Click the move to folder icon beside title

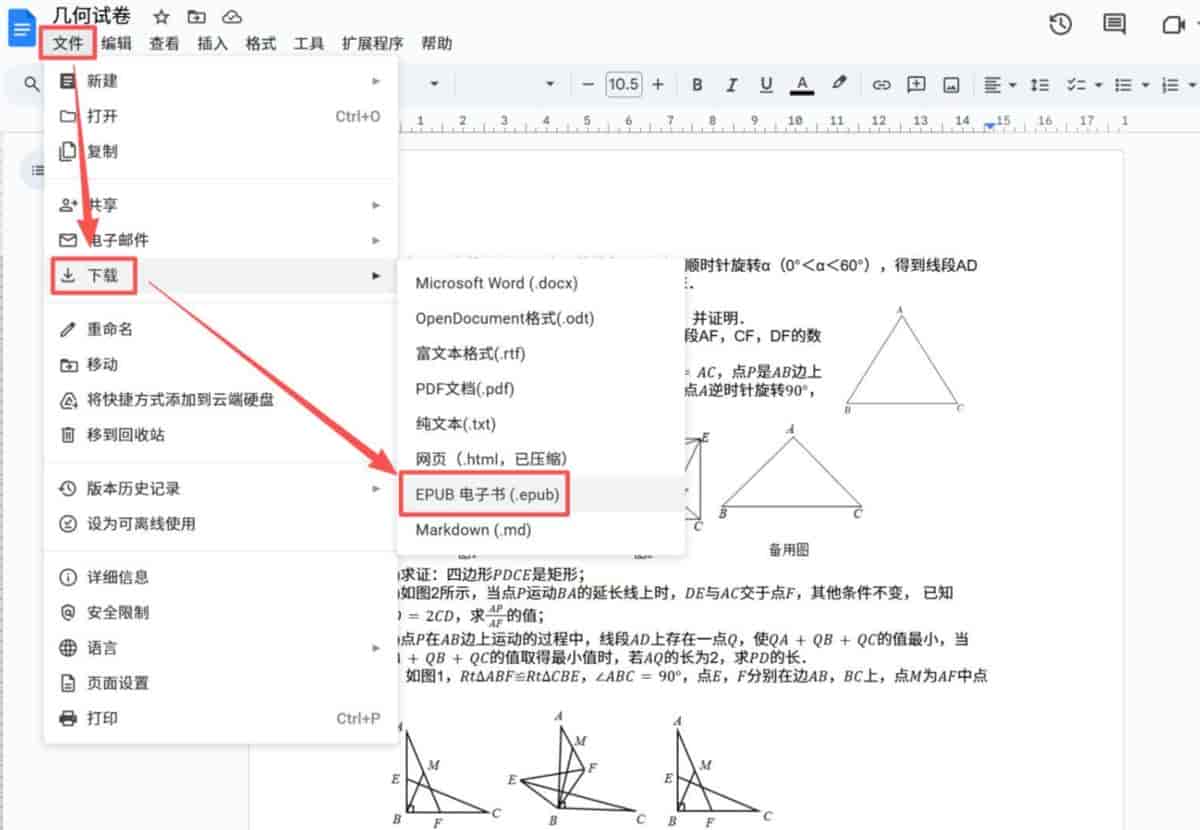[x=197, y=17]
